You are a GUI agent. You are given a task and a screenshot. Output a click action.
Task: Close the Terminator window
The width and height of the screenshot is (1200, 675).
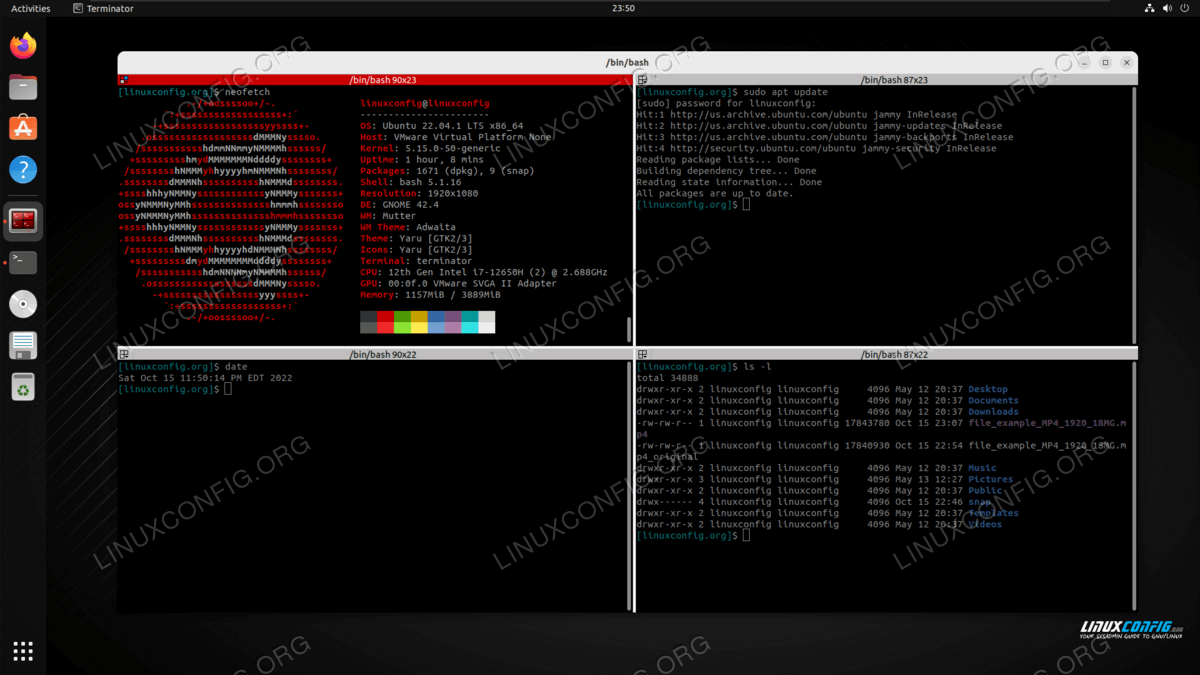1127,62
